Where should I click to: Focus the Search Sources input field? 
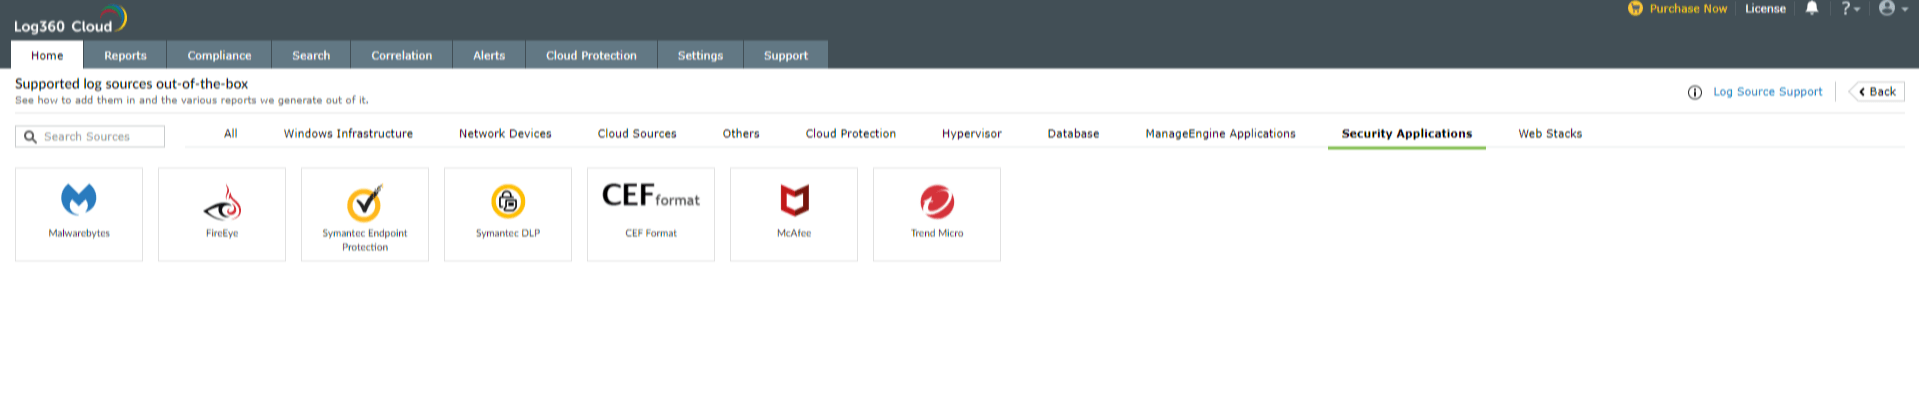[x=90, y=137]
